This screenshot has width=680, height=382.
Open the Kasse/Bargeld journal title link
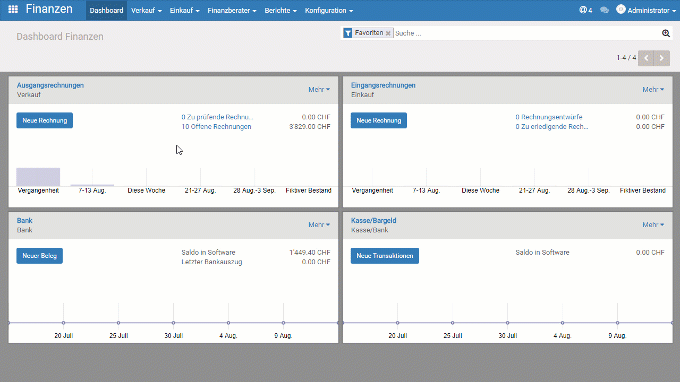tap(373, 221)
